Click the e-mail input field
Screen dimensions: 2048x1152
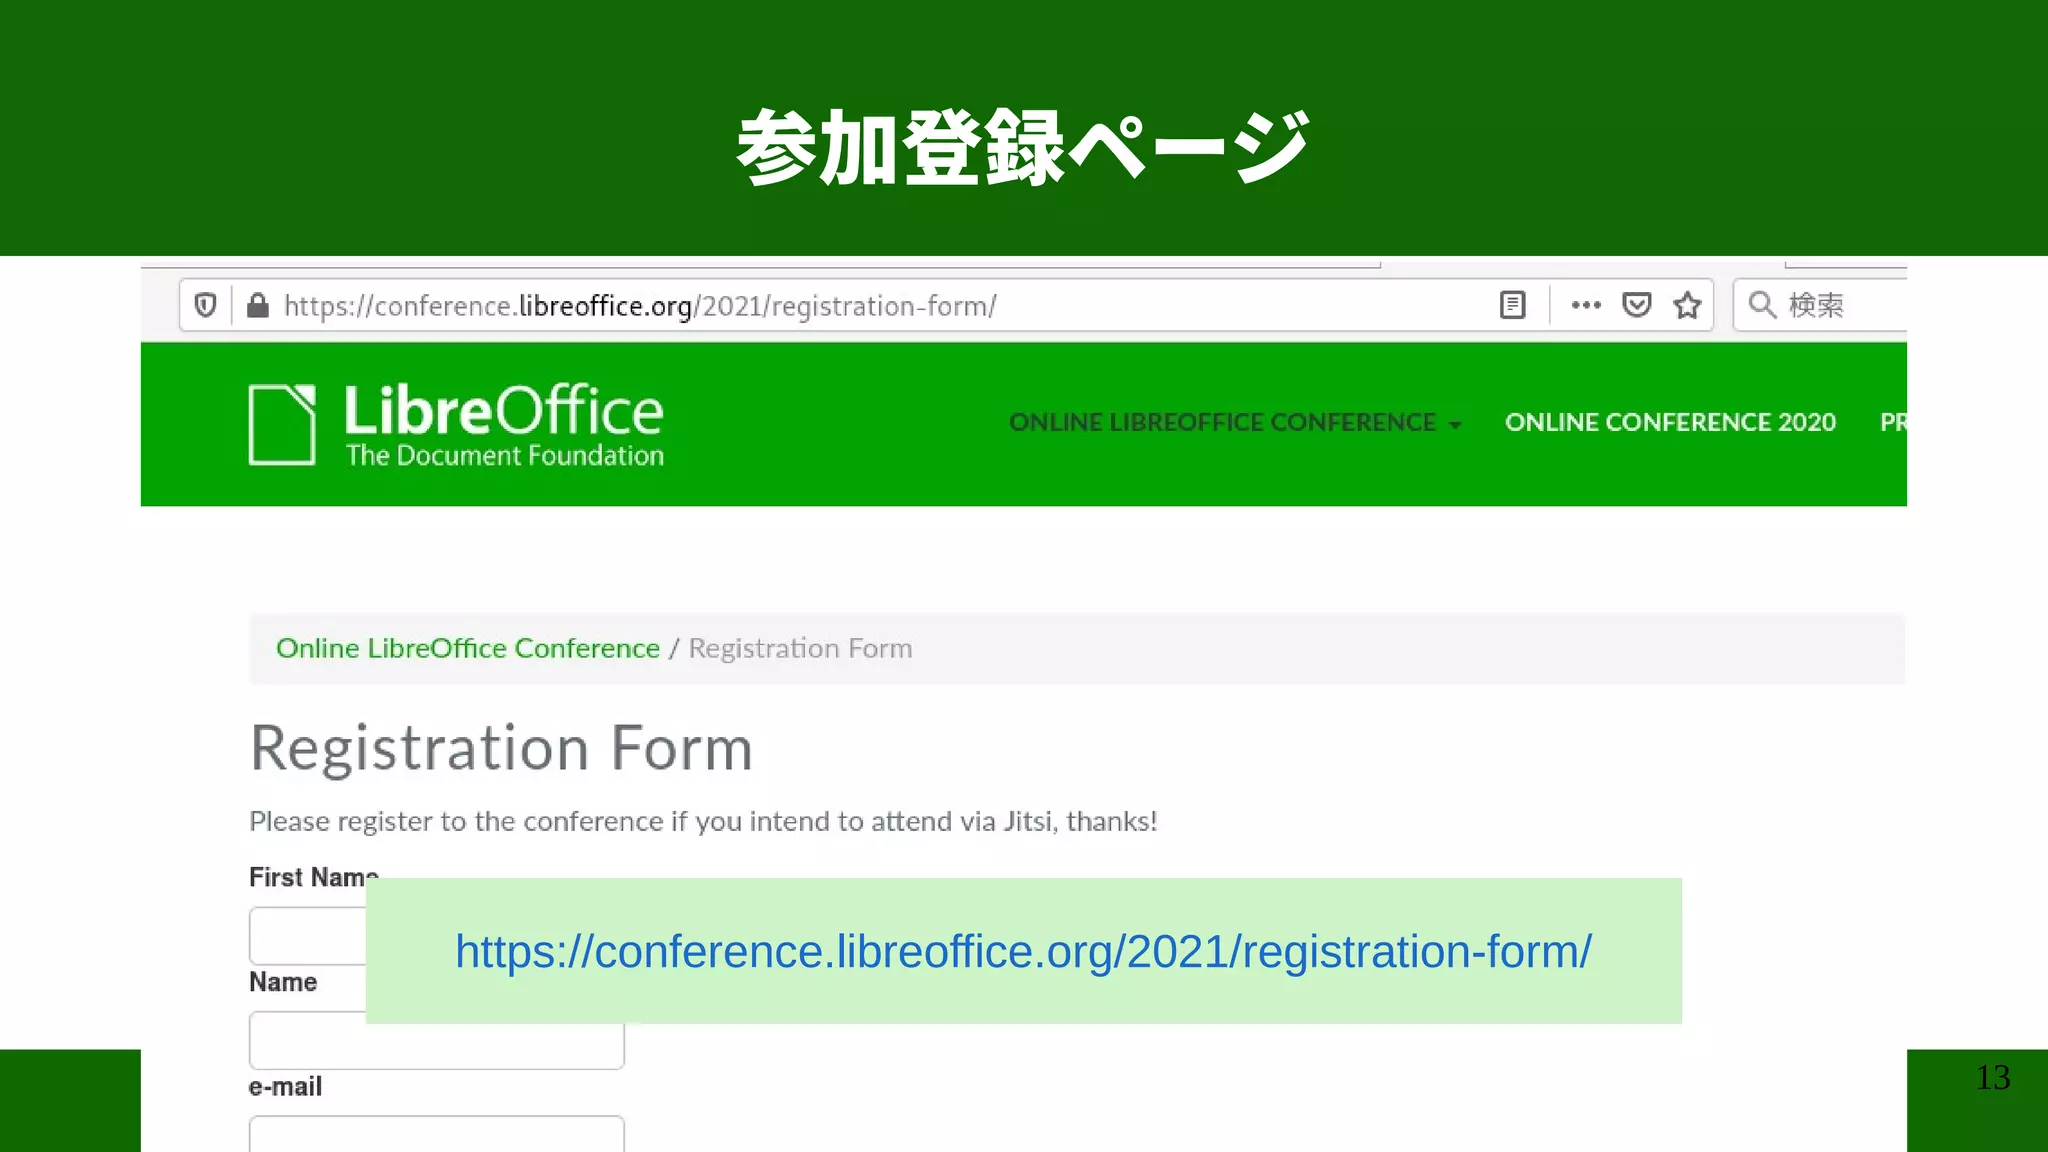(437, 1134)
